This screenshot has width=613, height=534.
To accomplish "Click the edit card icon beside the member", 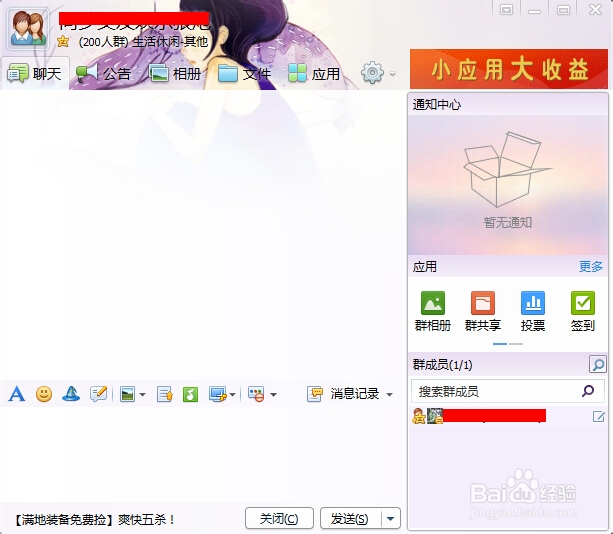I will pyautogui.click(x=599, y=416).
